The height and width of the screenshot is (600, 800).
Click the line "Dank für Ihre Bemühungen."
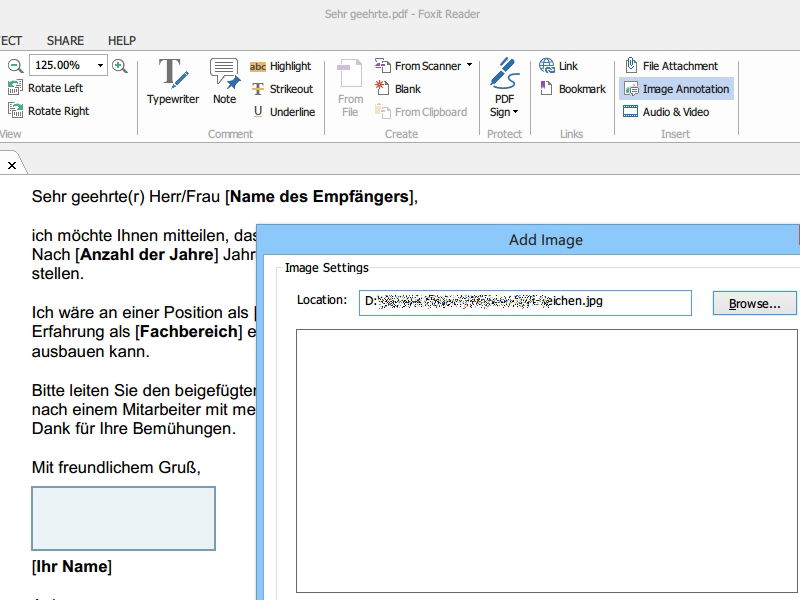tap(134, 429)
